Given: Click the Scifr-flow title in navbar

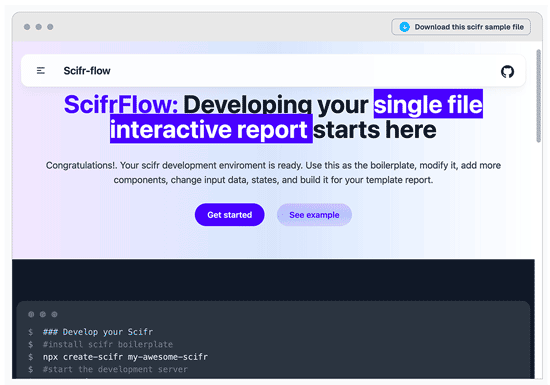Looking at the screenshot, I should coord(87,71).
